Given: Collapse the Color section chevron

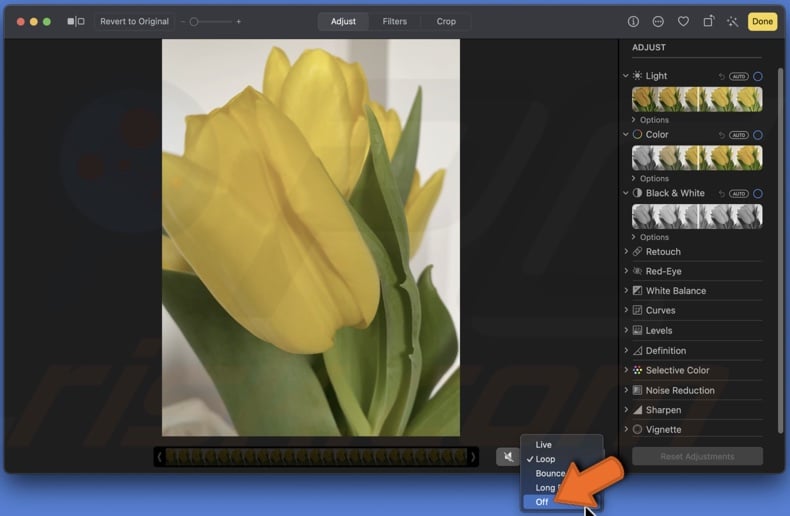Looking at the screenshot, I should coord(626,135).
